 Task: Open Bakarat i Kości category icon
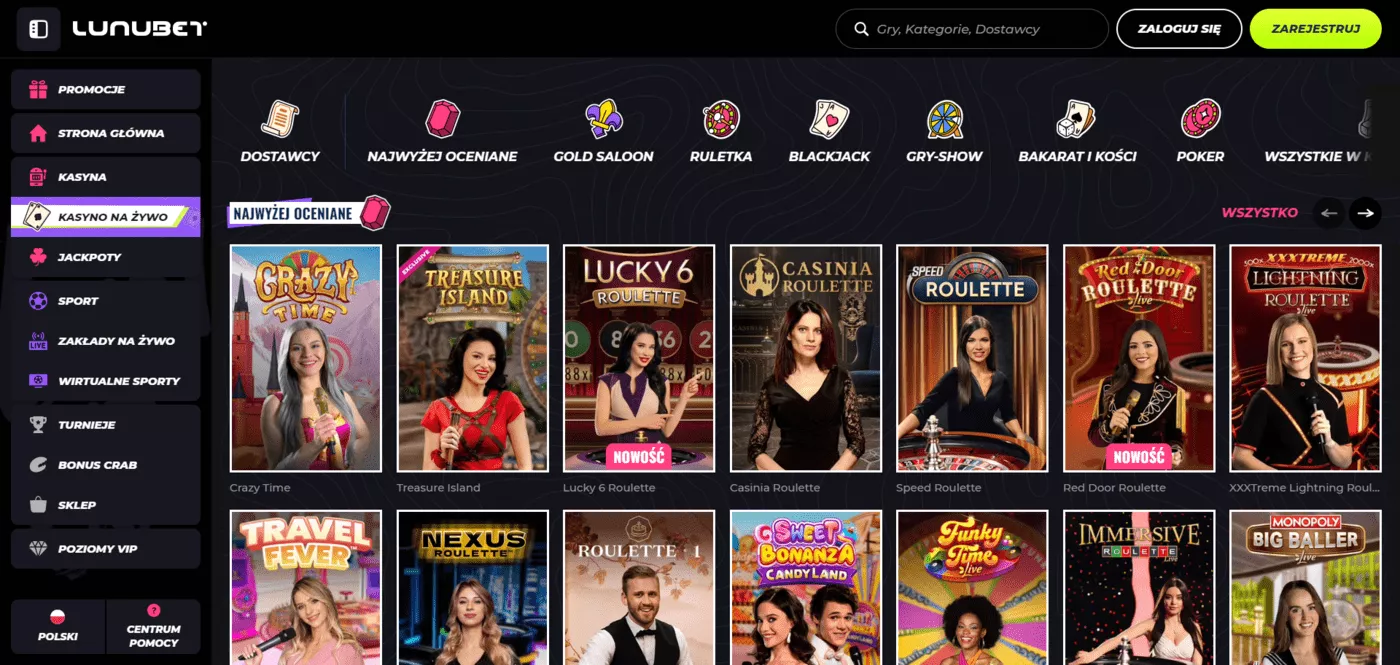(x=1077, y=119)
